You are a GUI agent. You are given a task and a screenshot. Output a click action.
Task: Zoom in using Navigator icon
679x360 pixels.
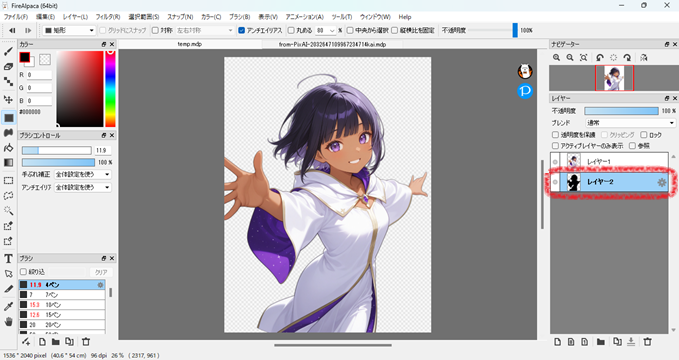click(556, 58)
